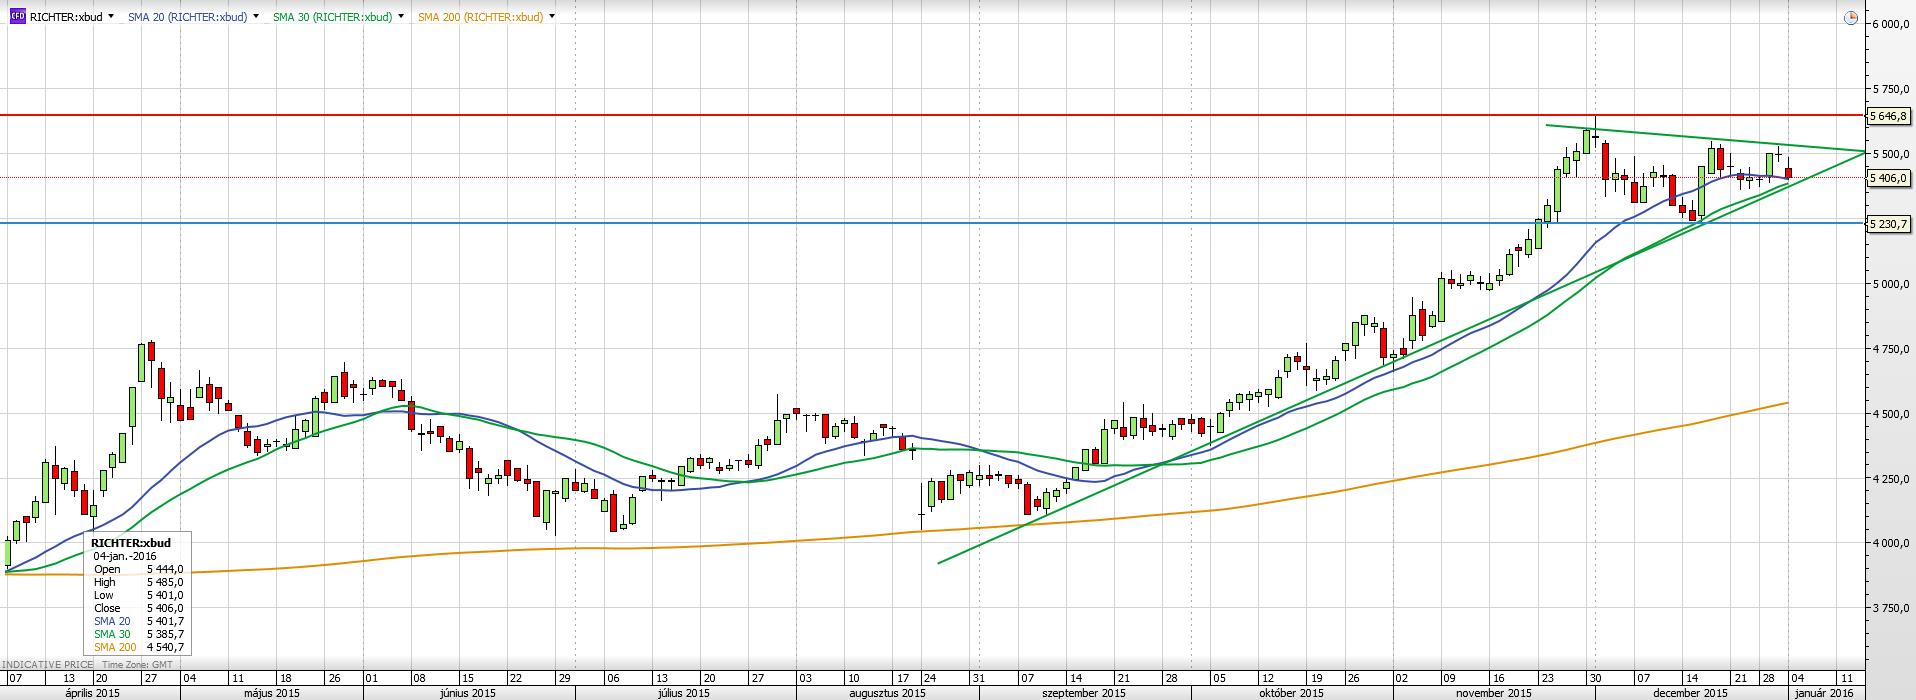The image size is (1916, 700).
Task: Click the december 2015 month label
Action: pyautogui.click(x=1691, y=693)
